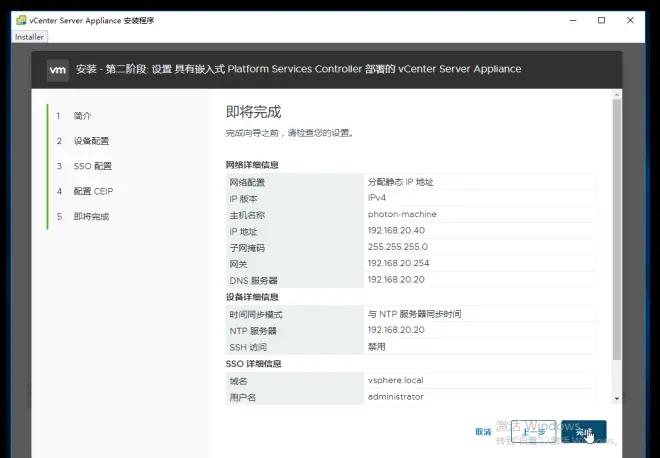Select the vsphere.local domain value
Viewport: 660px width, 458px height.
(x=396, y=380)
